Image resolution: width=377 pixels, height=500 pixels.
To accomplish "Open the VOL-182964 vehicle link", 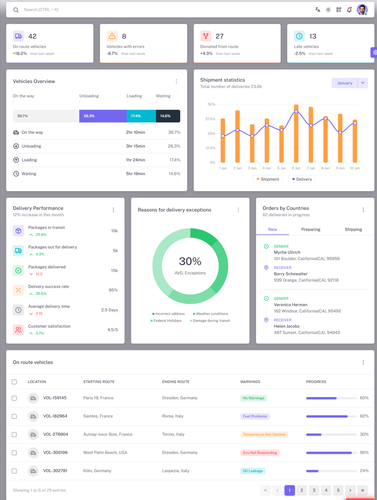I will 55,416.
